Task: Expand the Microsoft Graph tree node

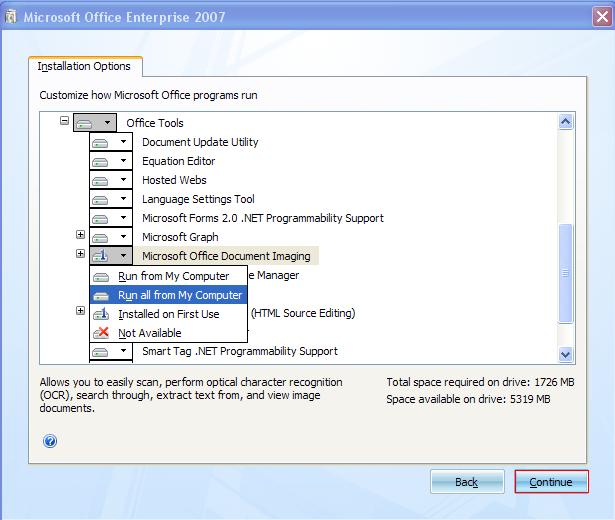Action: 80,235
